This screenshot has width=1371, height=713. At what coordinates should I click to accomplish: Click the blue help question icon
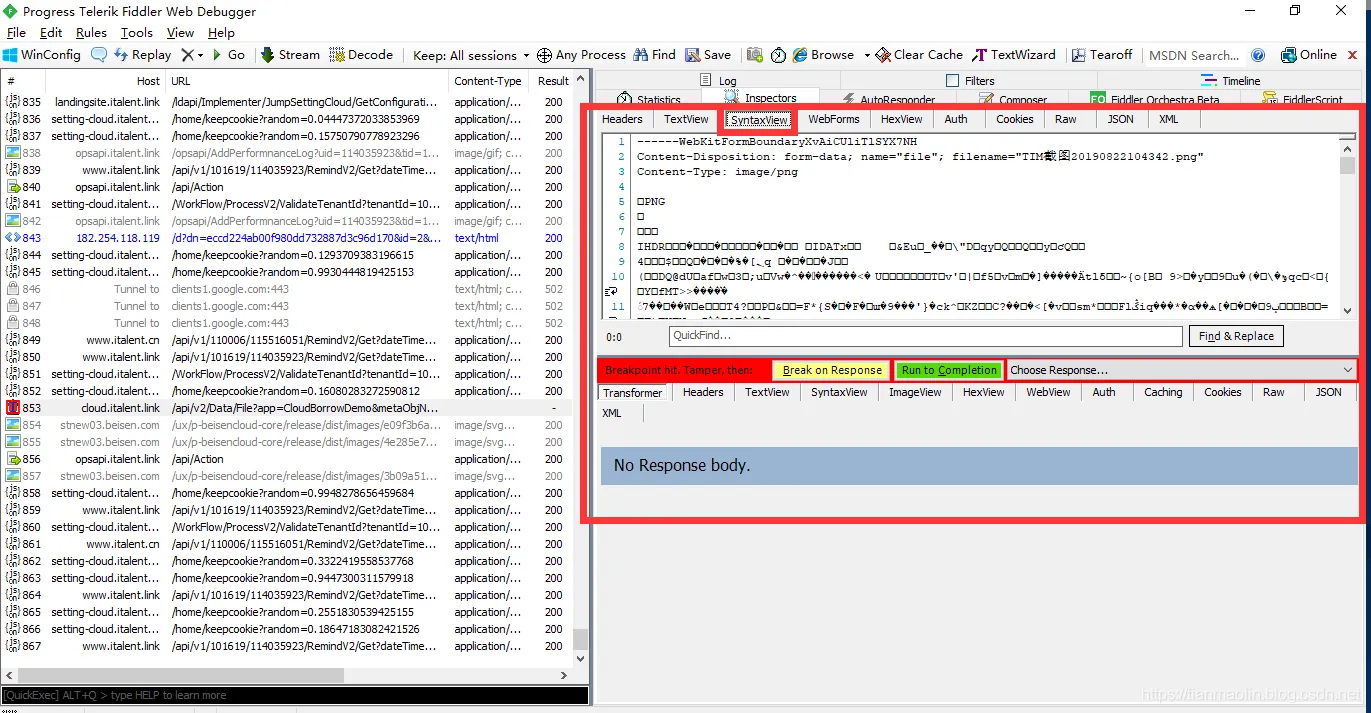tap(1258, 55)
